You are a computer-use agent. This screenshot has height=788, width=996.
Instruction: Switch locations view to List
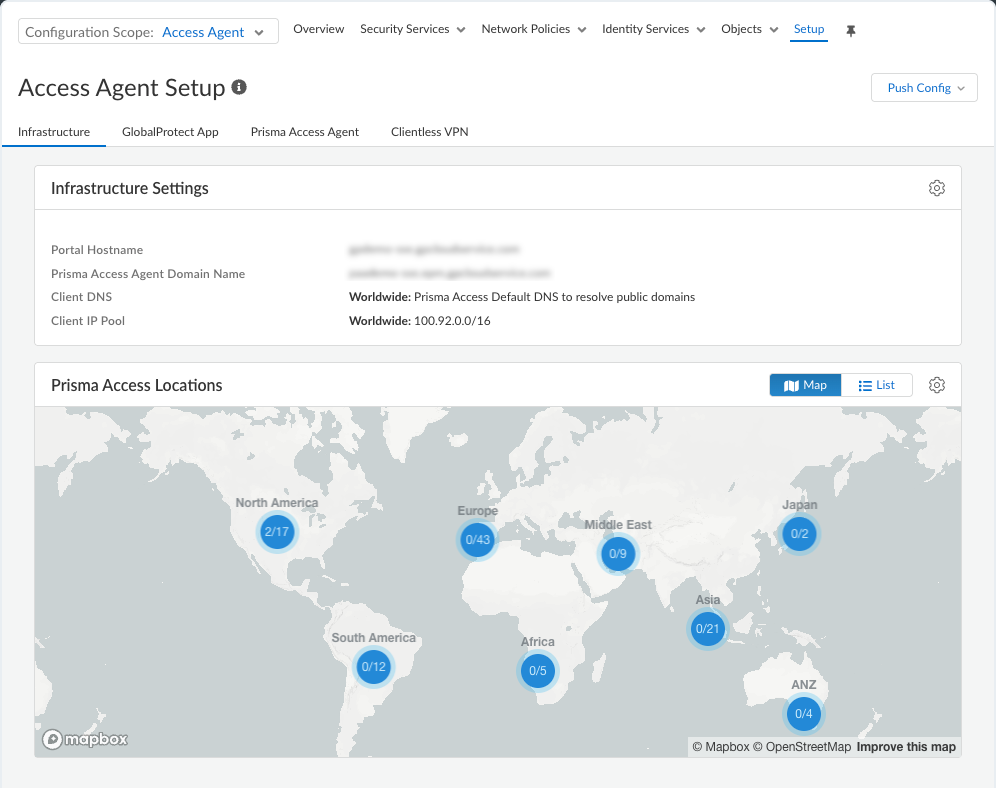877,385
